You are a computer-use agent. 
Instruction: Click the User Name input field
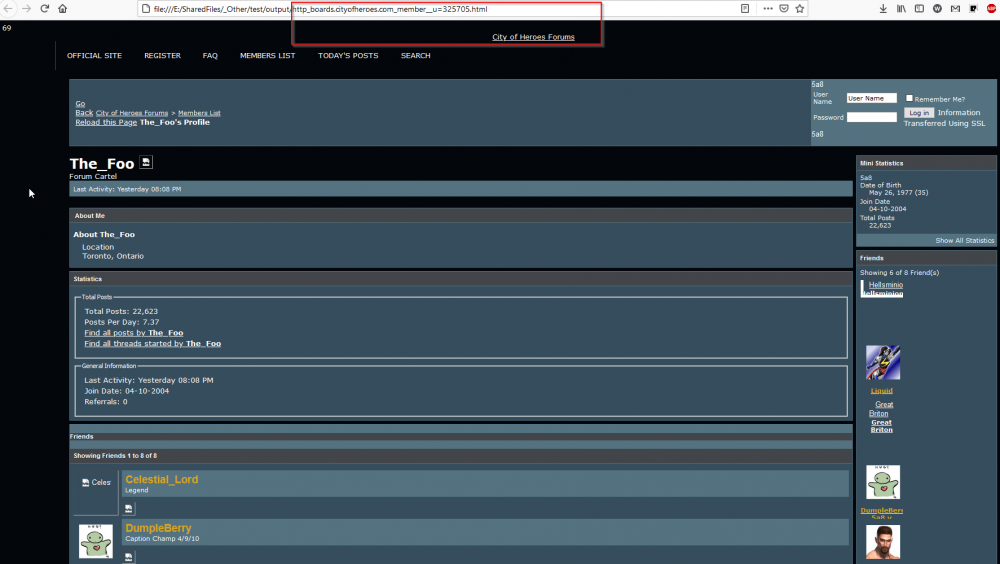pos(871,99)
